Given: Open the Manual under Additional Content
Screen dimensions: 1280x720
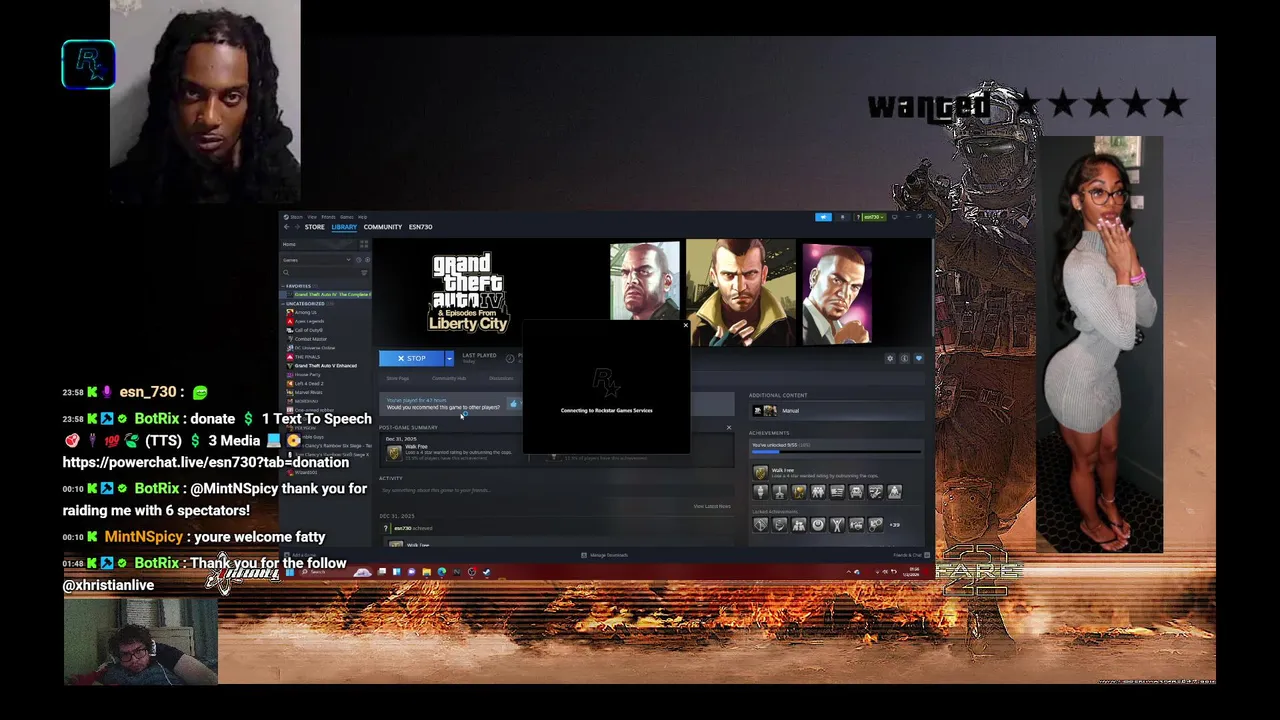Looking at the screenshot, I should (837, 411).
